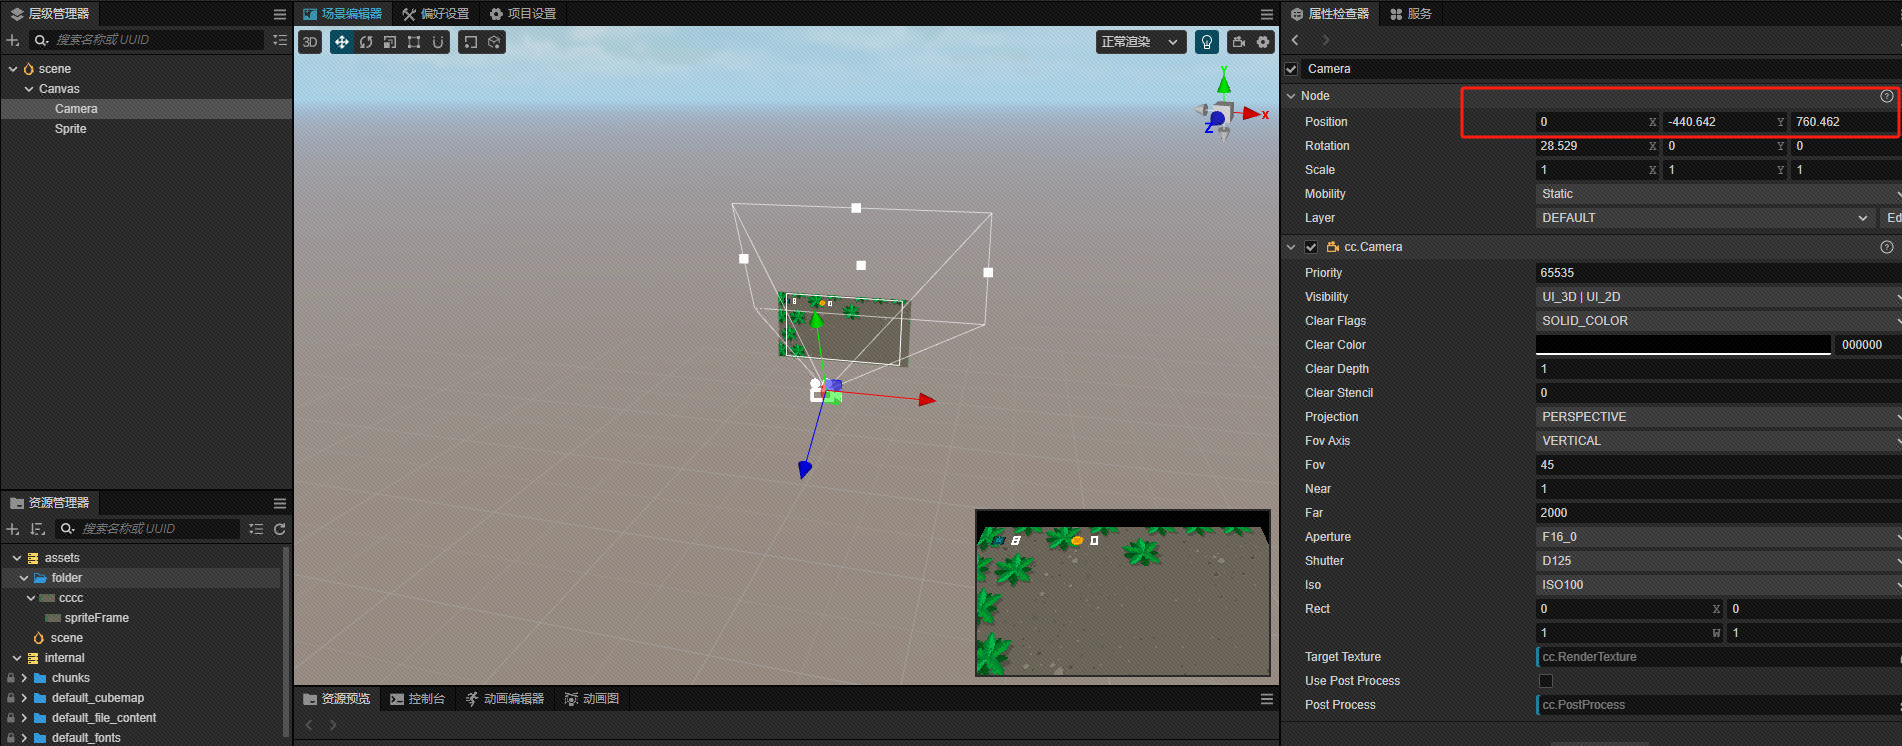
Task: Collapse the cc.Camera component section
Action: [x=1291, y=247]
